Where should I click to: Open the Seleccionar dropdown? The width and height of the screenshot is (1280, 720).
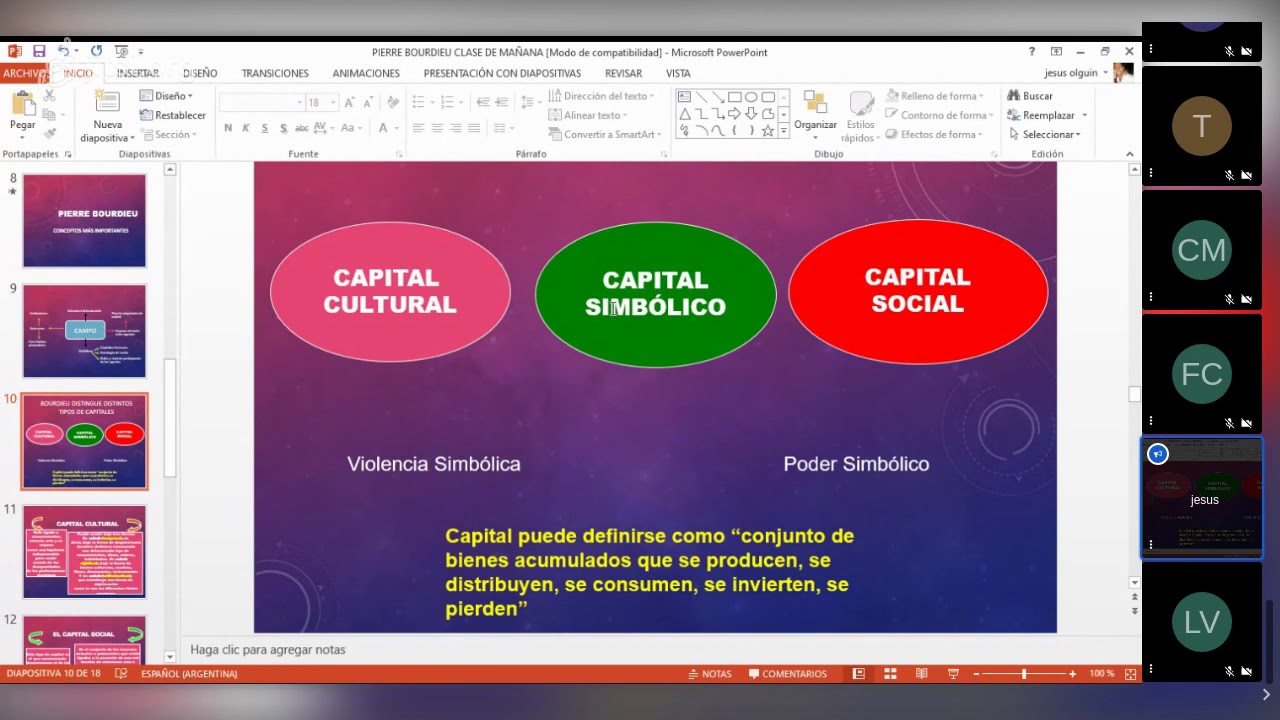pyautogui.click(x=1044, y=134)
